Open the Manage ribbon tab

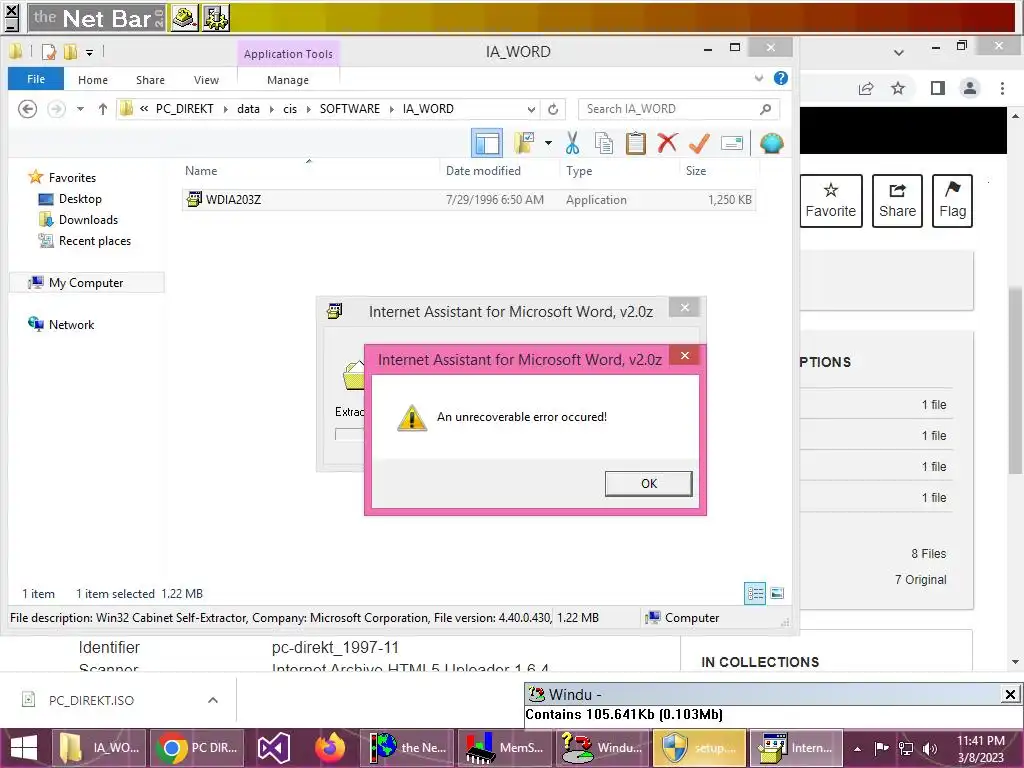click(x=288, y=80)
